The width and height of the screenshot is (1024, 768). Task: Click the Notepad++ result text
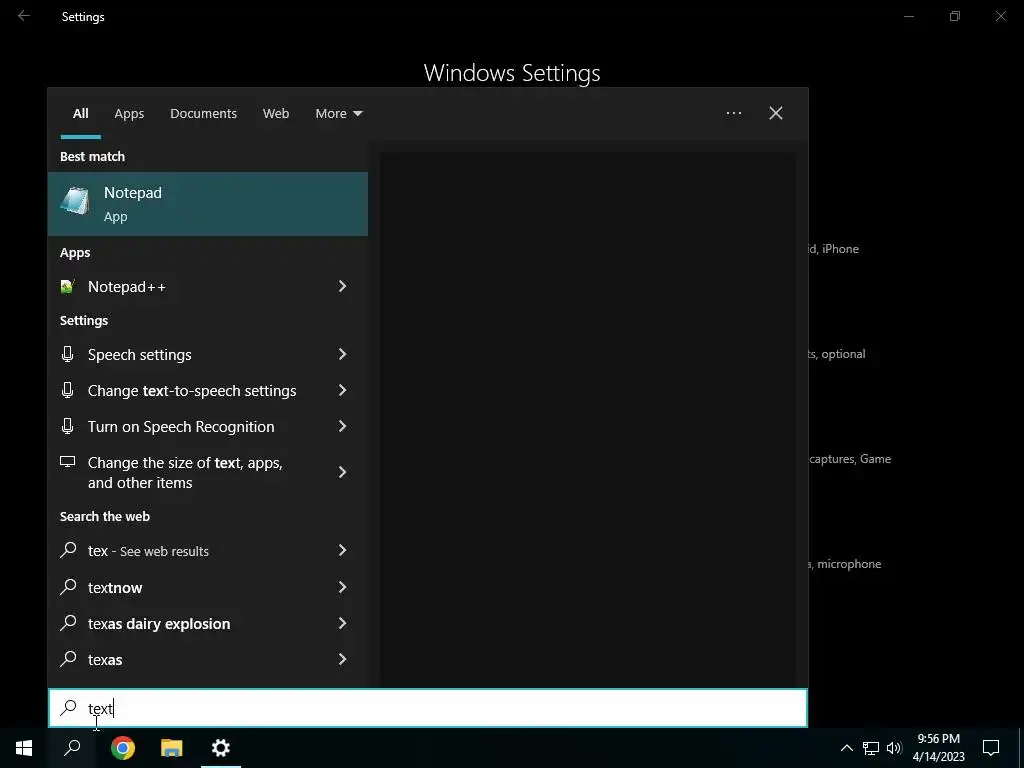pyautogui.click(x=127, y=287)
